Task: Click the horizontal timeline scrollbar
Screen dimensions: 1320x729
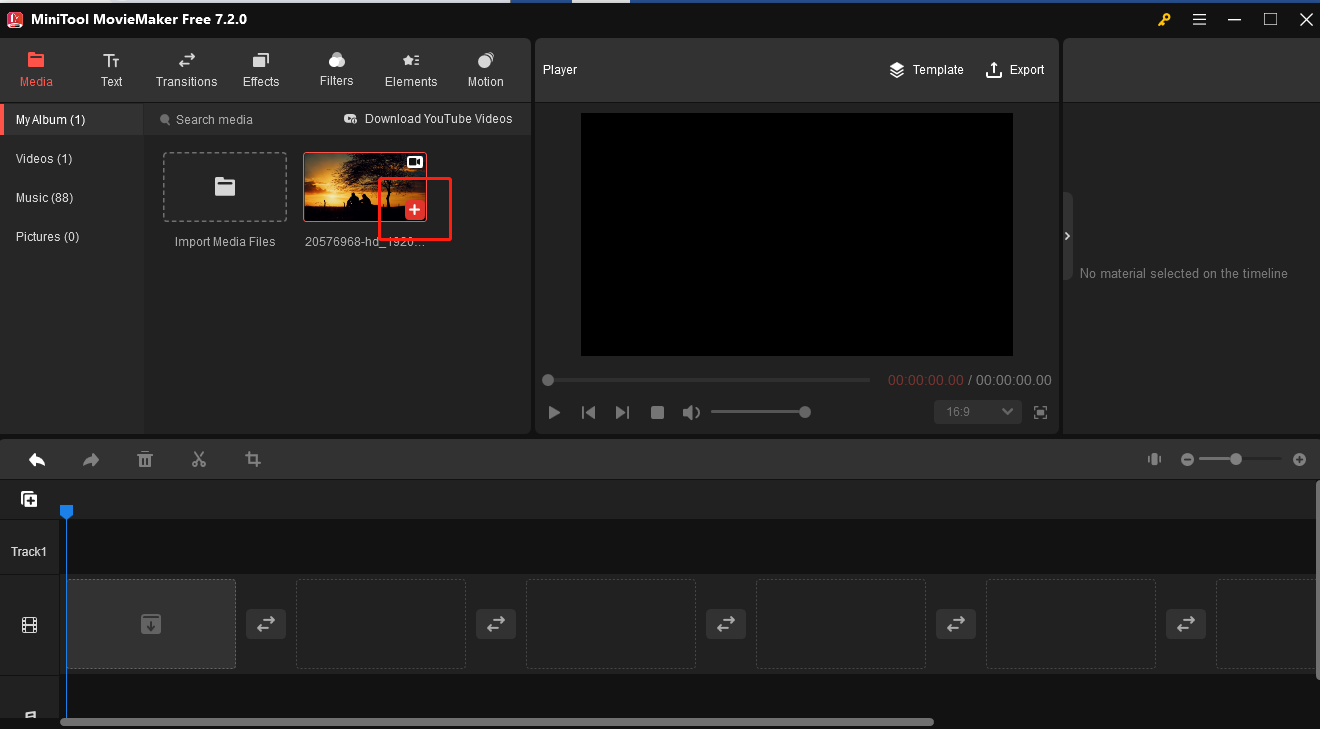Action: click(497, 722)
